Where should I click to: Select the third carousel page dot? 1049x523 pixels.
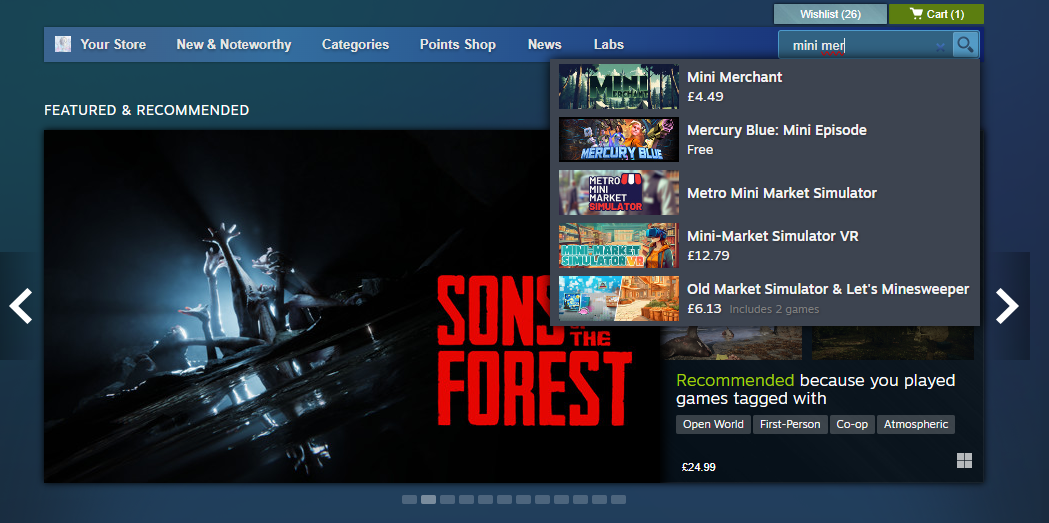[448, 500]
